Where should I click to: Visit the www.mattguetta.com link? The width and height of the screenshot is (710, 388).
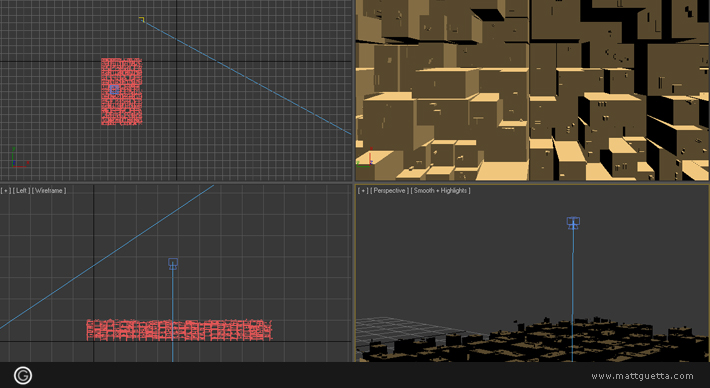(x=642, y=376)
